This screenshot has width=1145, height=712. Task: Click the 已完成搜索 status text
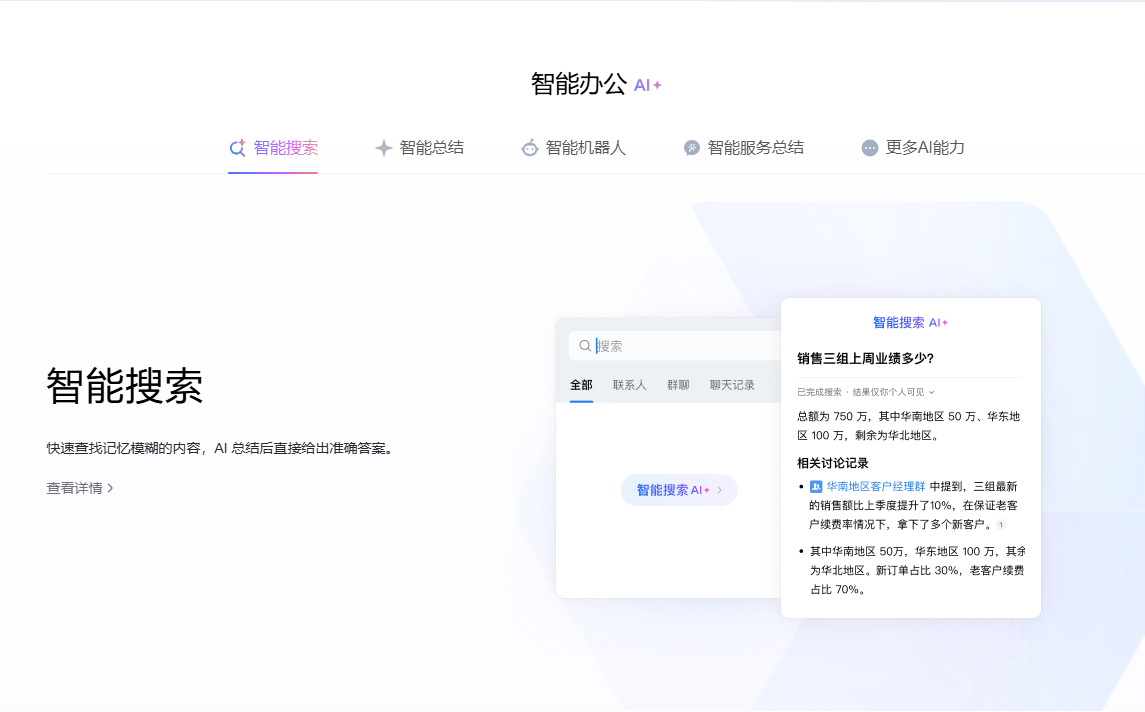(819, 392)
